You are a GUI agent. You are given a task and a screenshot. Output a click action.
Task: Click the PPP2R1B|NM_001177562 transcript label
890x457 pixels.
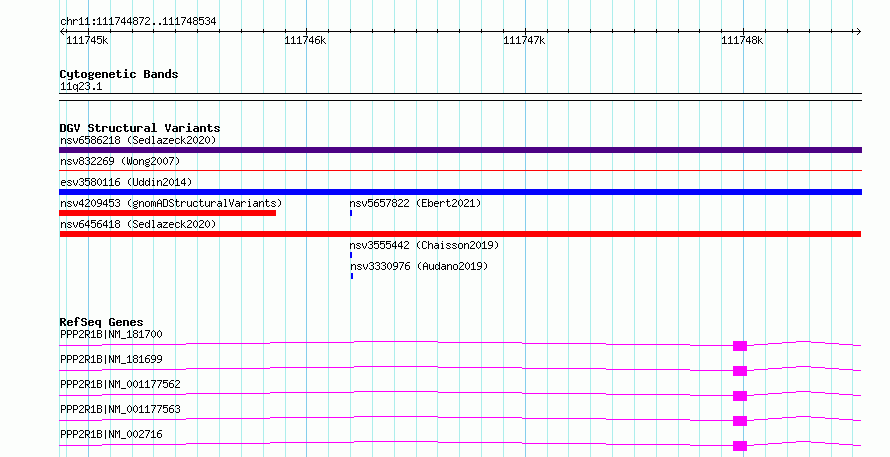pyautogui.click(x=120, y=384)
